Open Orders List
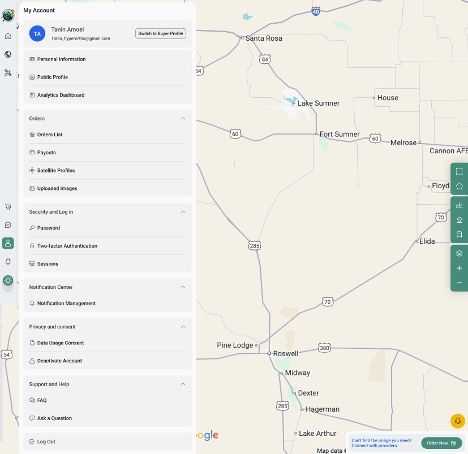This screenshot has width=468, height=454. (107, 134)
